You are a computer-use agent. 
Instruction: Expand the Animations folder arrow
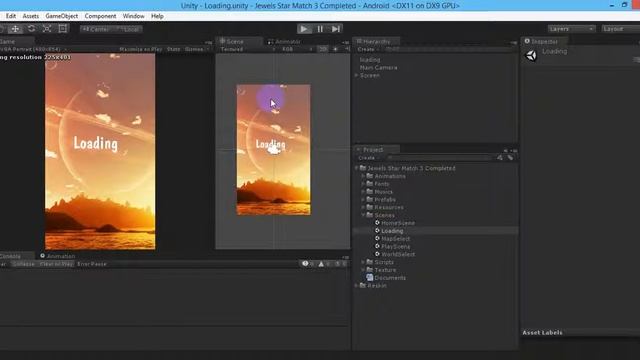click(363, 176)
